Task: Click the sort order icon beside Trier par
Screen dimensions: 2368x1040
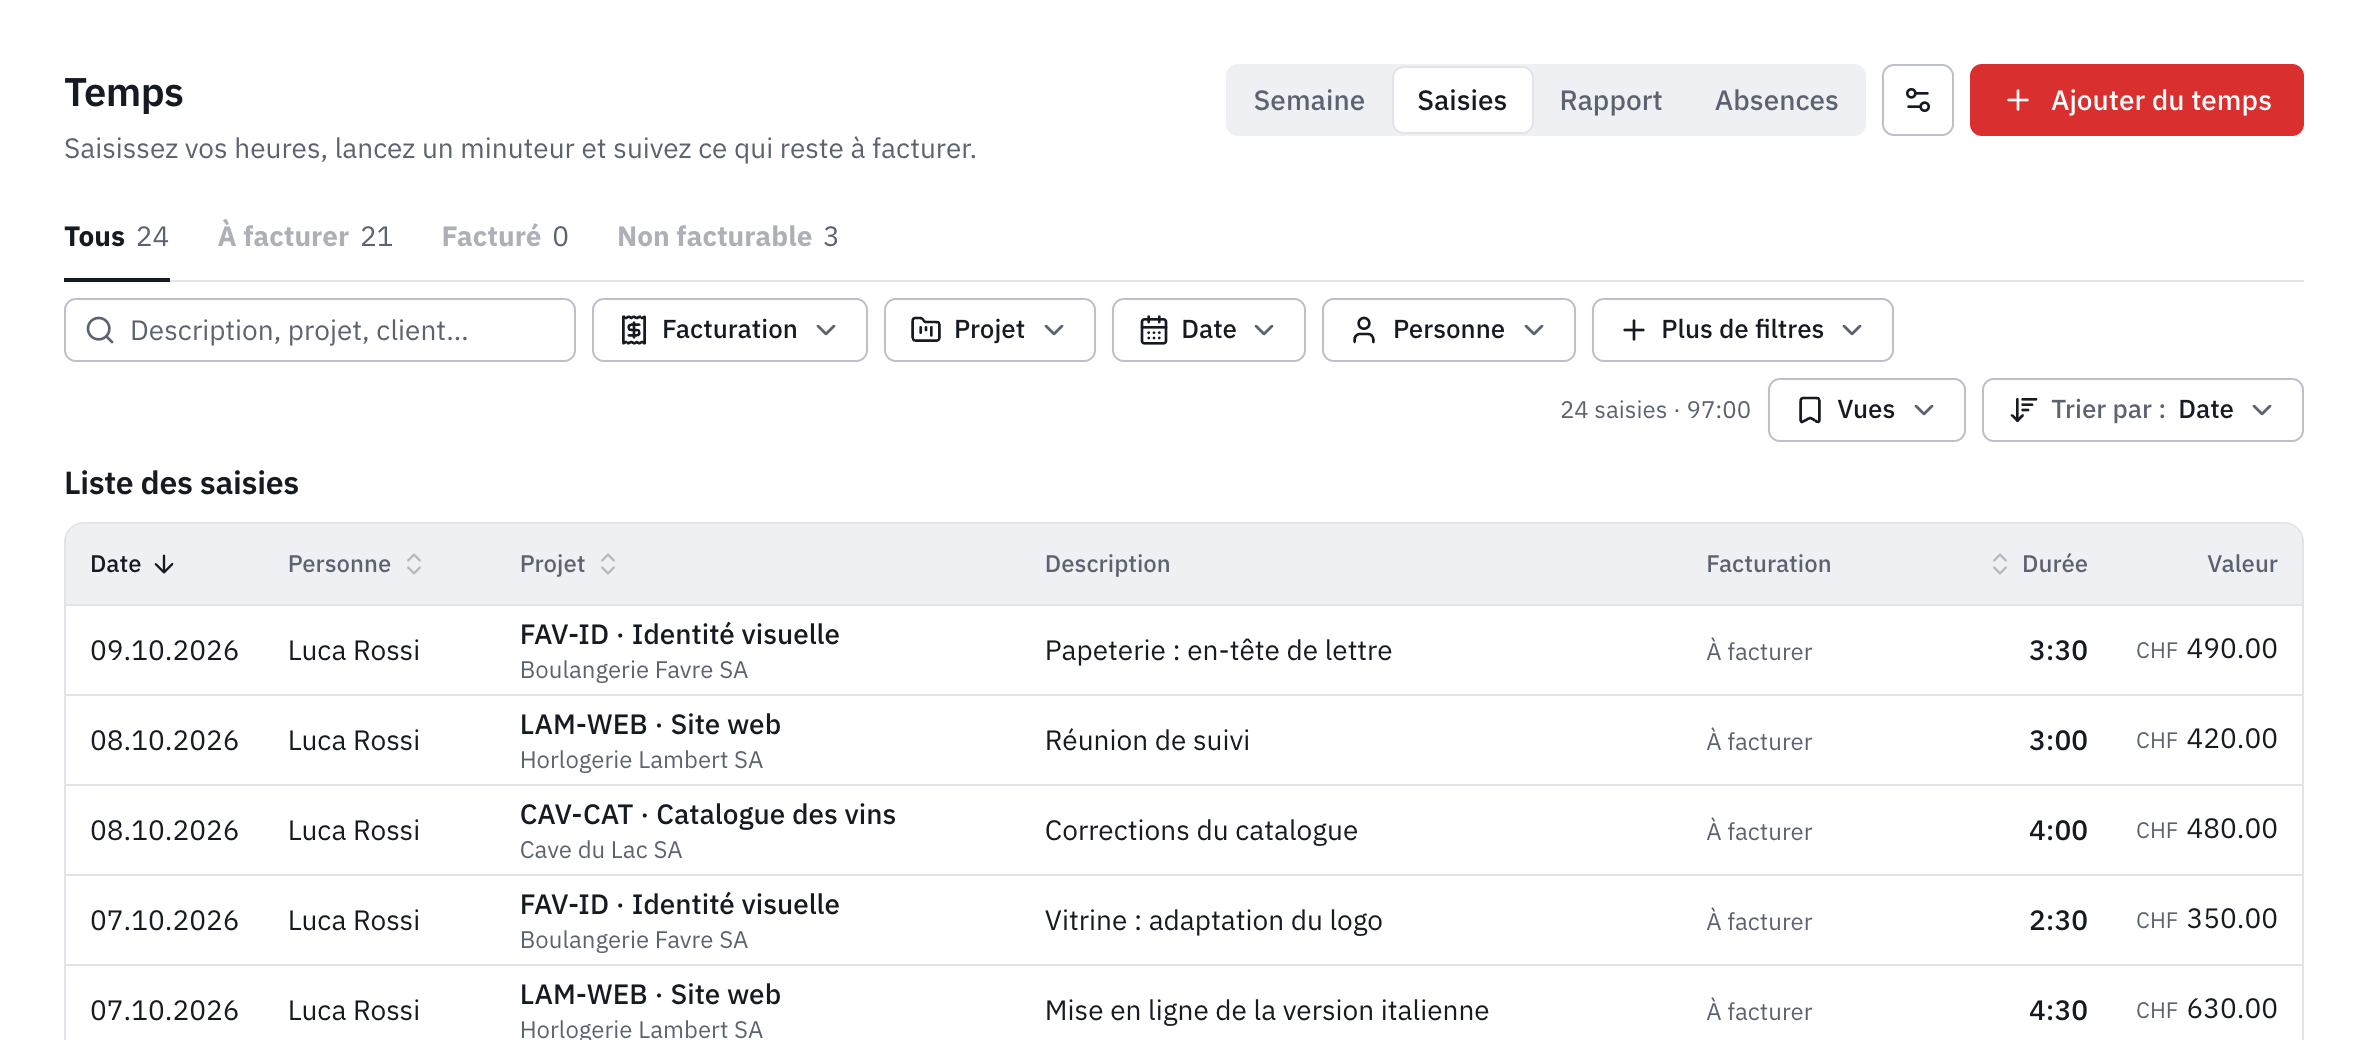Action: (2024, 410)
